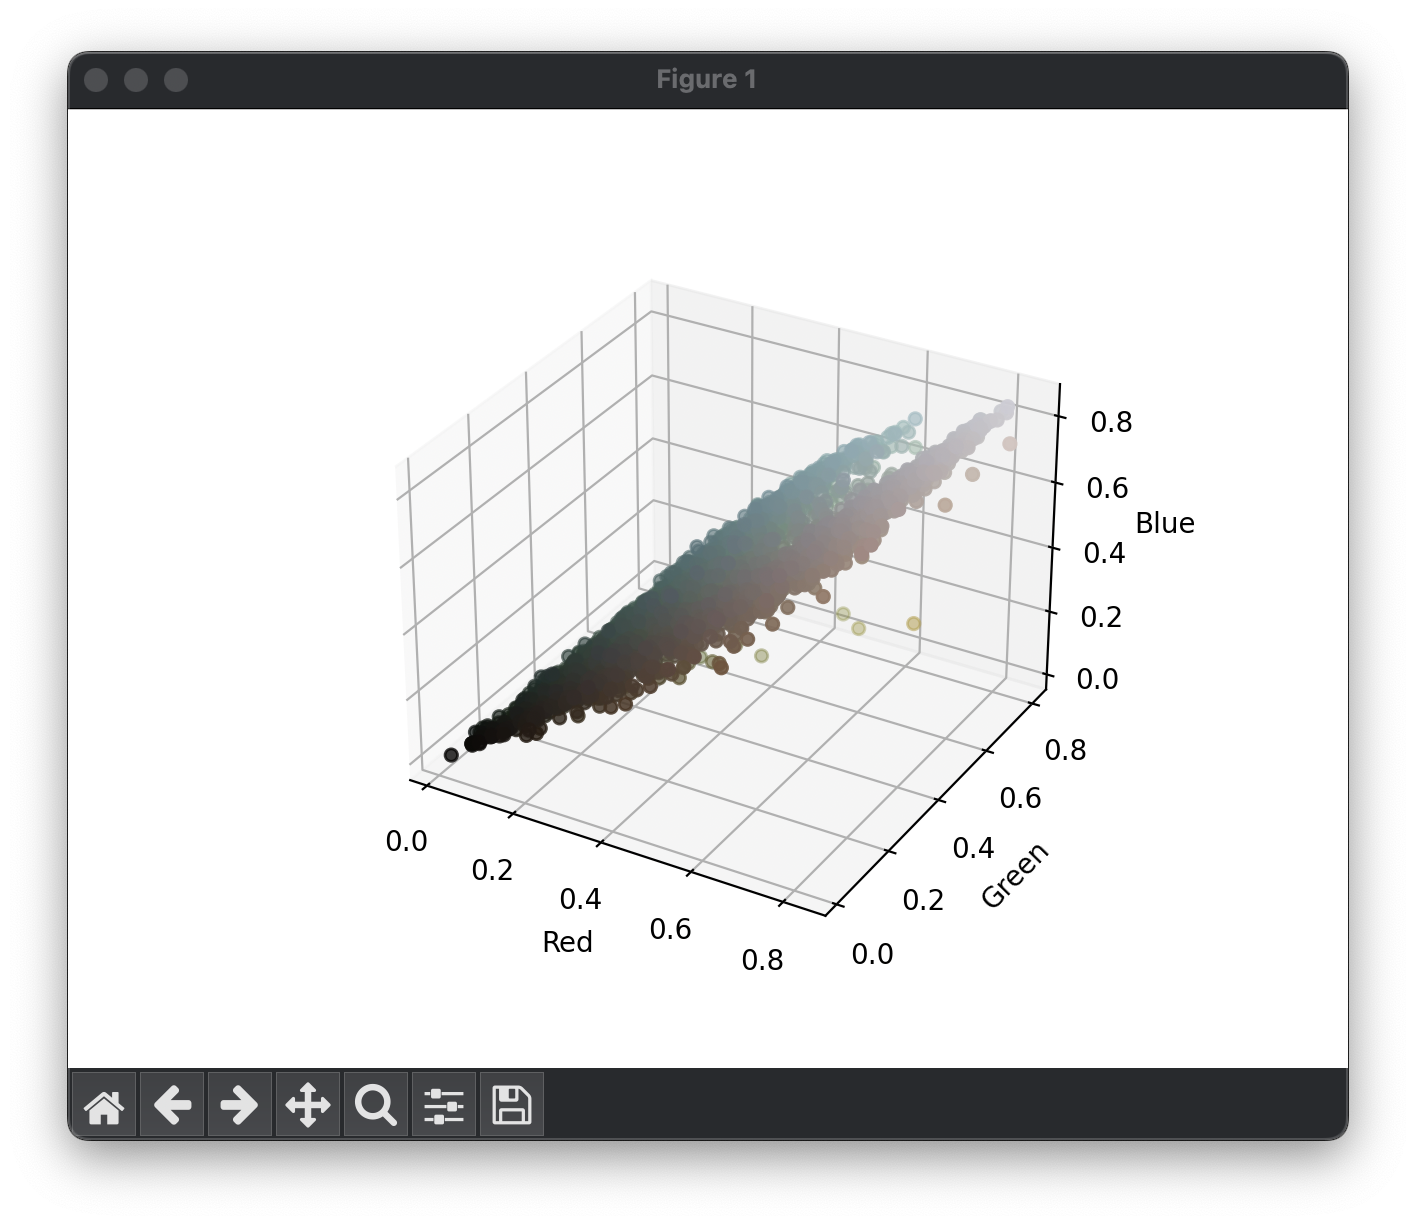The height and width of the screenshot is (1224, 1416).
Task: Reset the plot with the Home icon
Action: 104,1105
